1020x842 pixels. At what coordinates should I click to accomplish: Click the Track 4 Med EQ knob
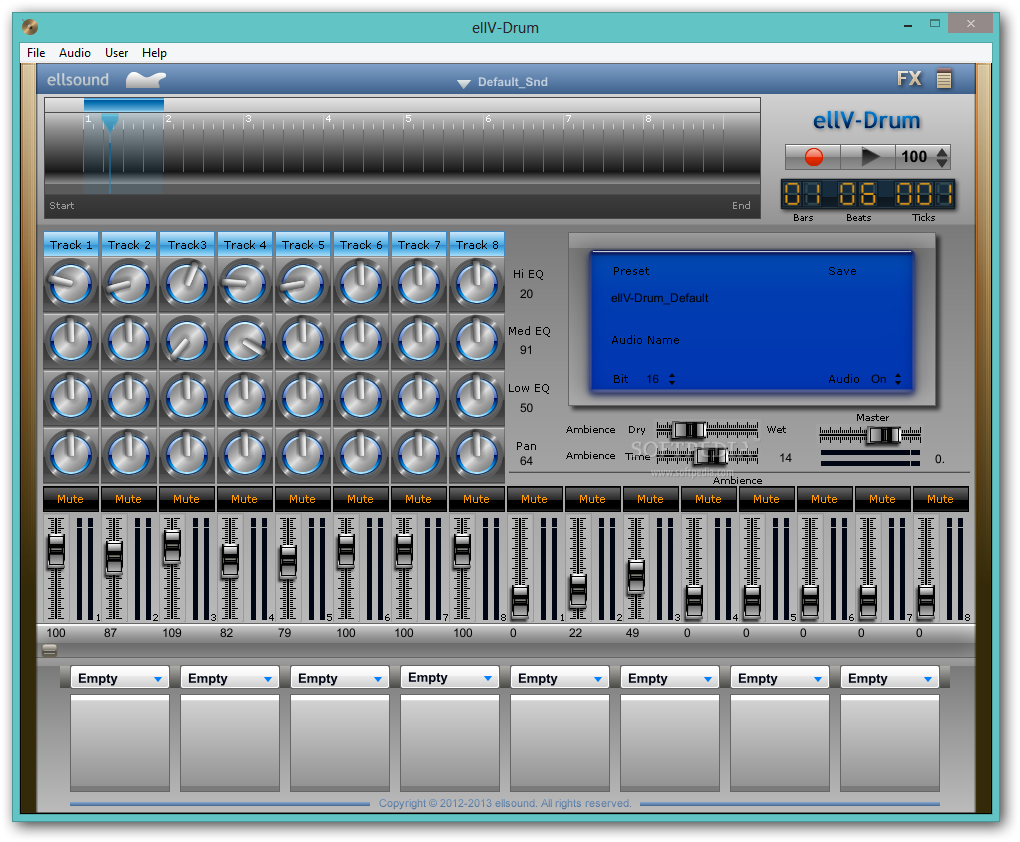click(x=245, y=340)
